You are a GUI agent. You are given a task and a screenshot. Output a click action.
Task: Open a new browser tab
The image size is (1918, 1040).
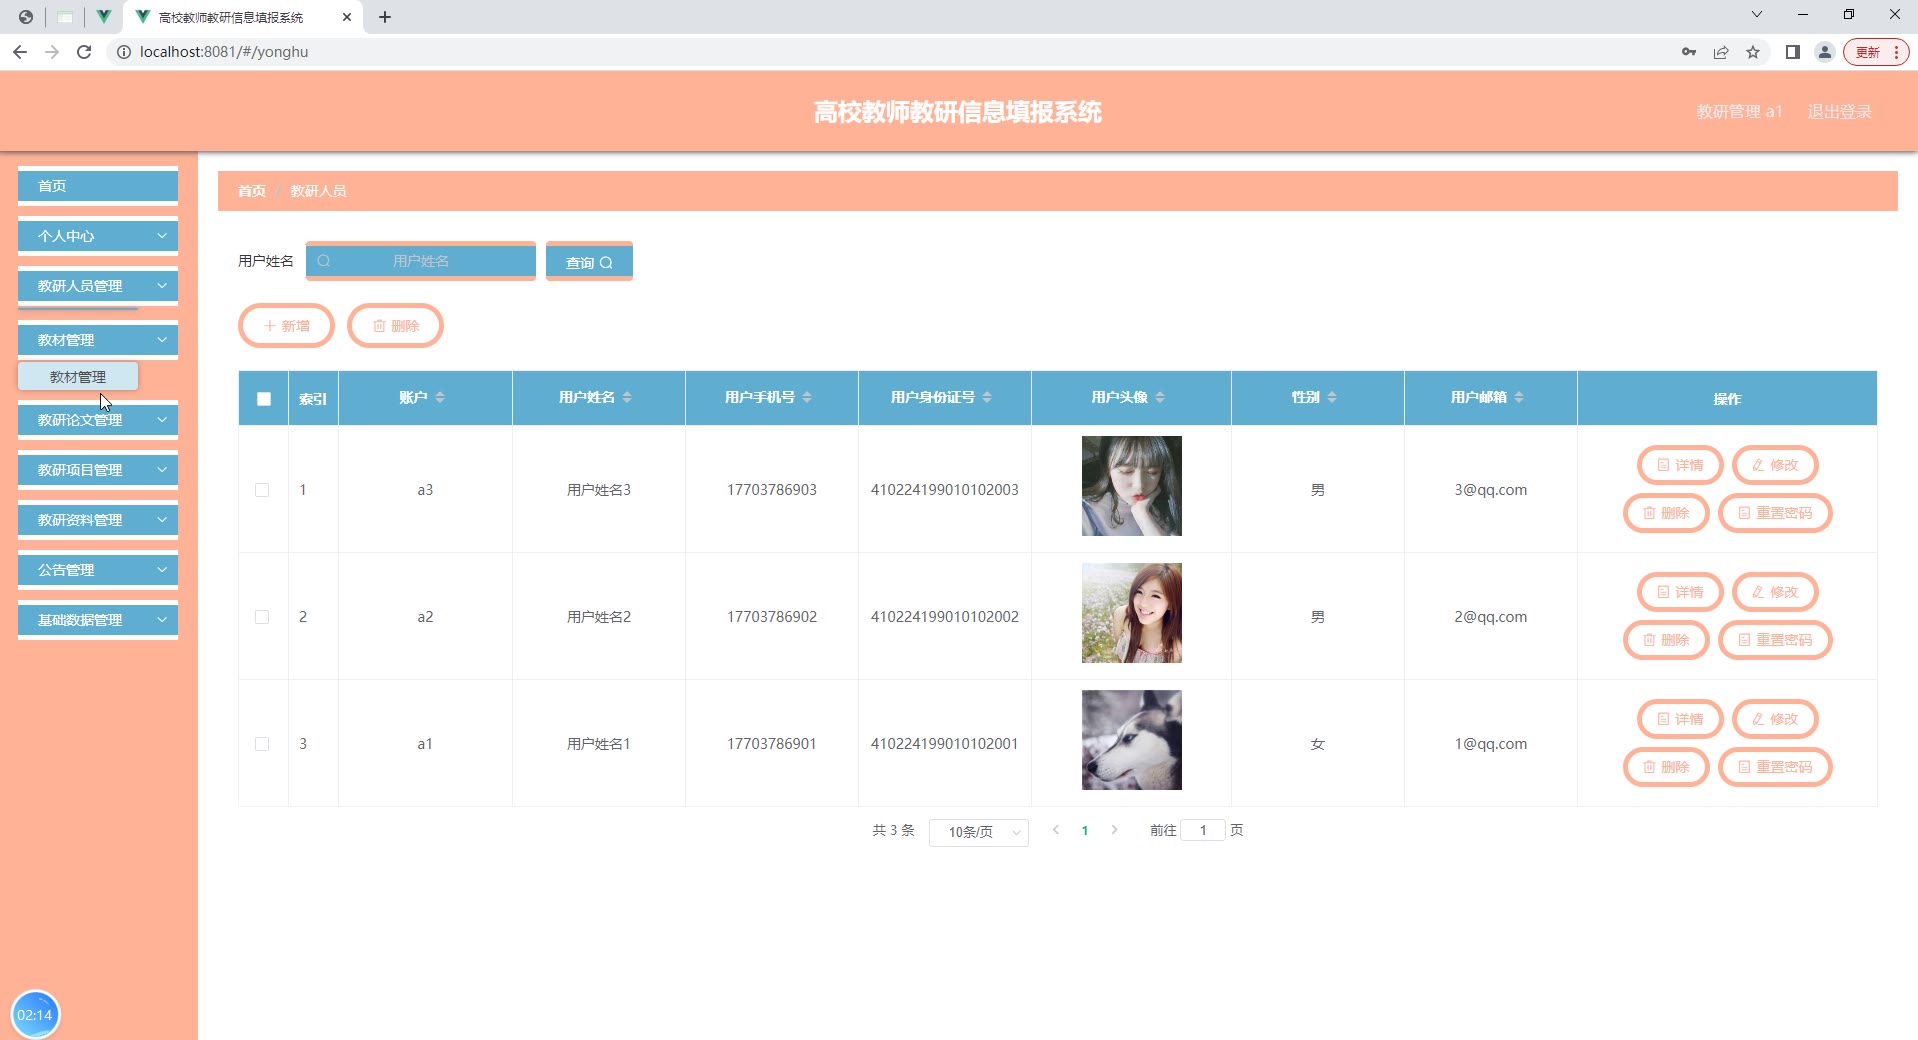click(385, 17)
